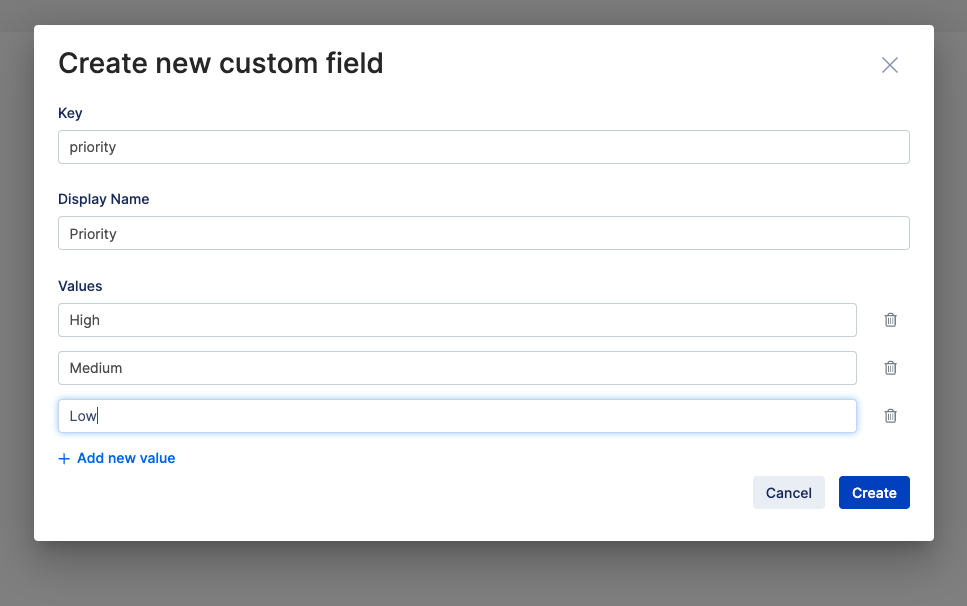Focus the Key input containing "priority"
Viewport: 967px width, 606px height.
pos(484,147)
